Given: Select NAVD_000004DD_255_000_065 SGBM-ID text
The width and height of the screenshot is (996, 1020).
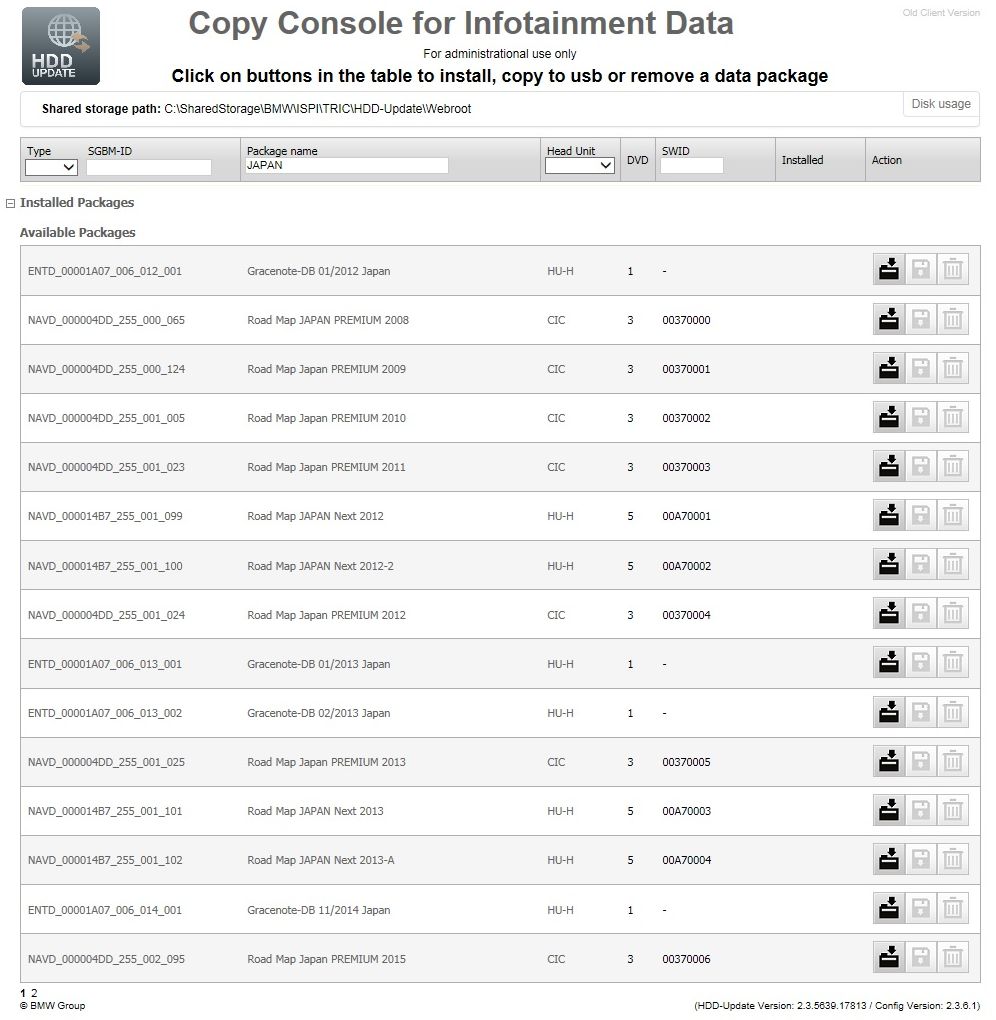Looking at the screenshot, I should (106, 320).
